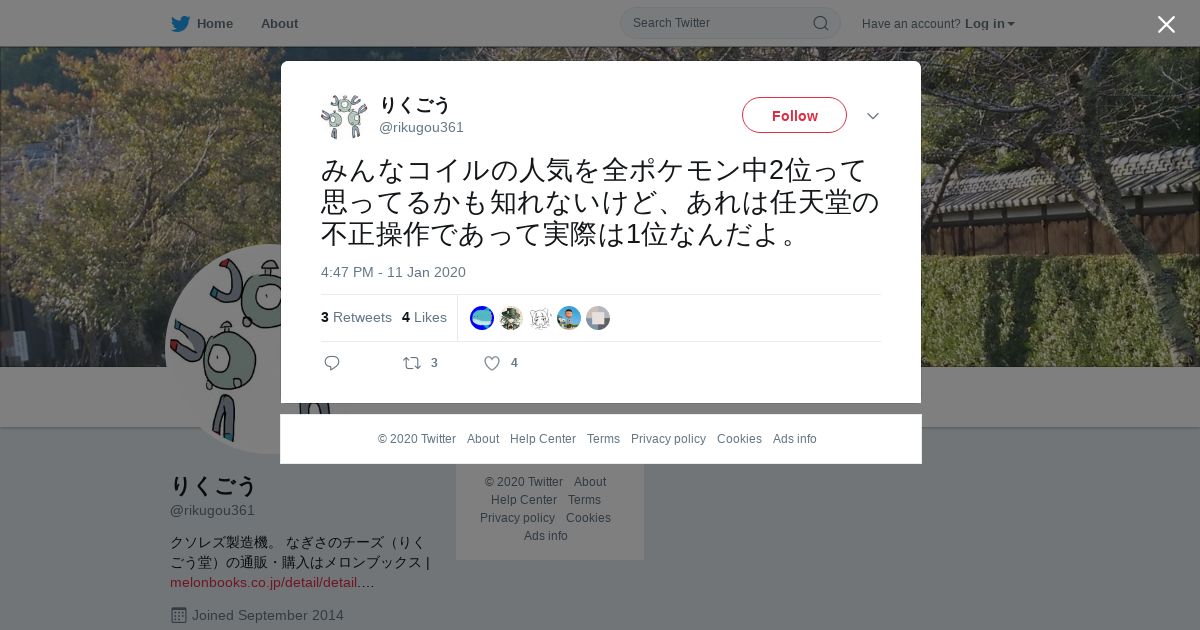The height and width of the screenshot is (630, 1200).
Task: Open Privacy policy in overlay footer
Action: 668,439
